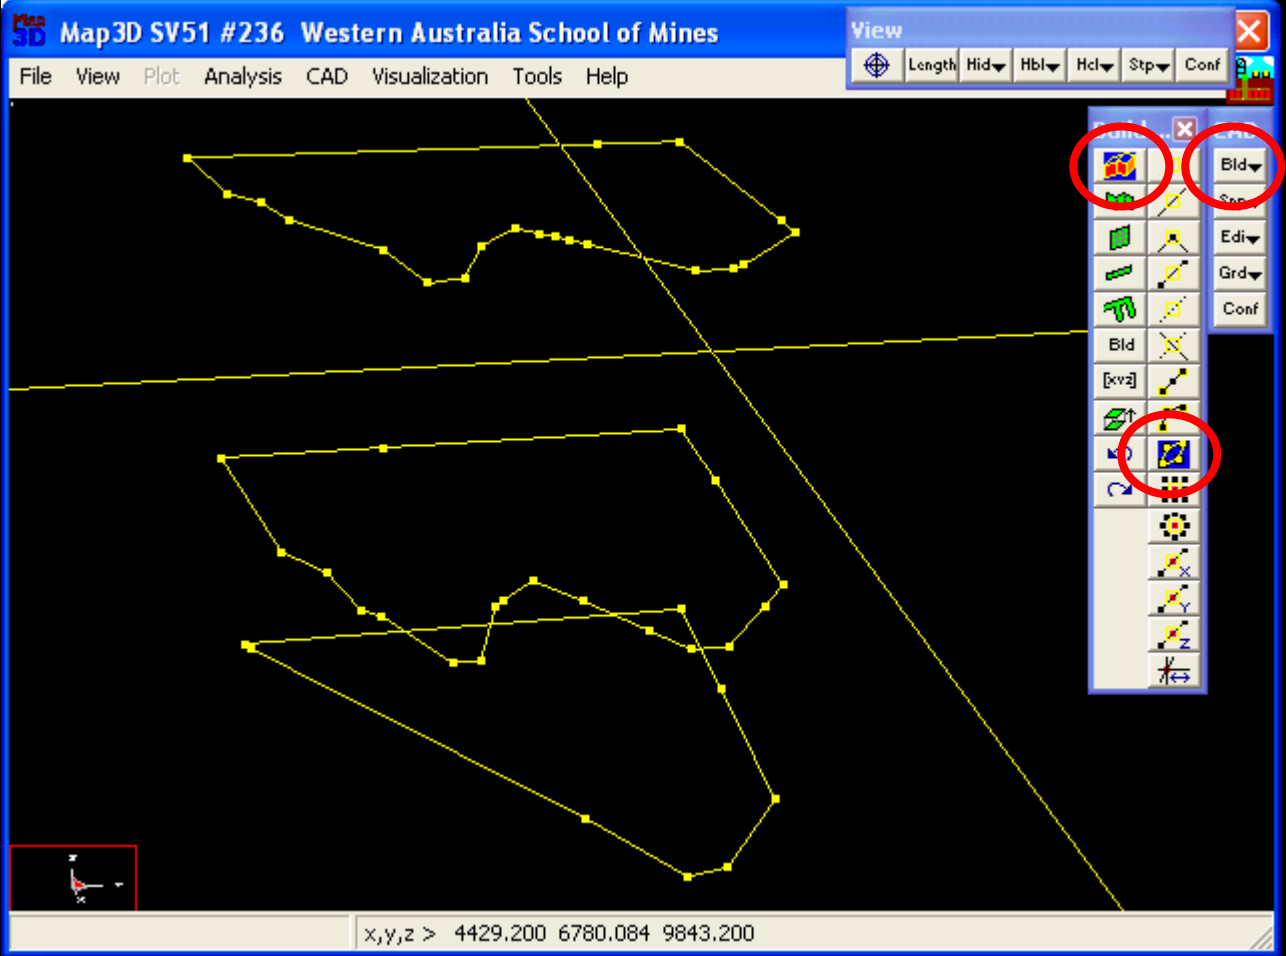Click the axis double-arrow icon at toolbar bottom
This screenshot has height=956, width=1286.
[1173, 670]
